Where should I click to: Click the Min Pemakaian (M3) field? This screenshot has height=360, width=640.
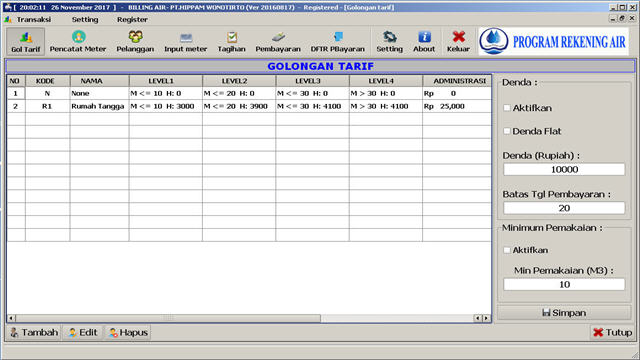pos(564,284)
